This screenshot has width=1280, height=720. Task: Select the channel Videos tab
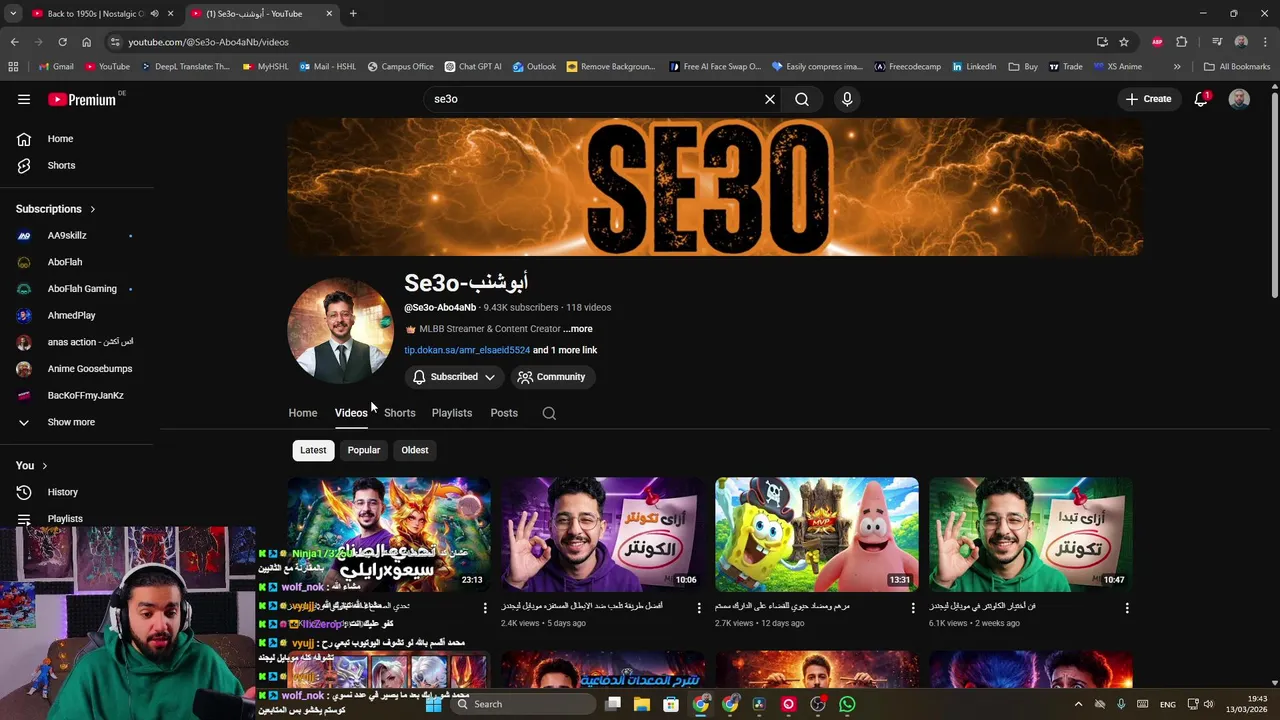[351, 413]
